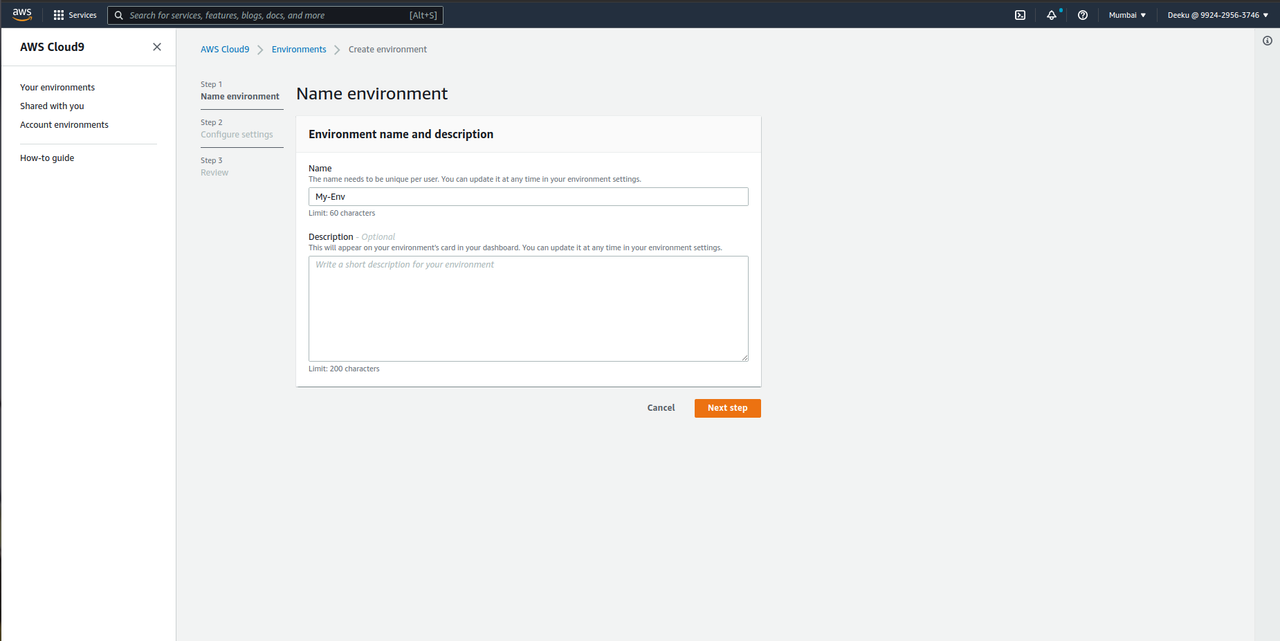Click the magnifier icon in search bar
This screenshot has width=1280, height=641.
(120, 15)
